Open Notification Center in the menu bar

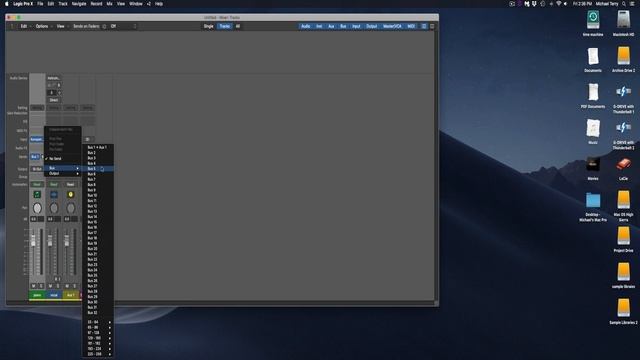633,4
